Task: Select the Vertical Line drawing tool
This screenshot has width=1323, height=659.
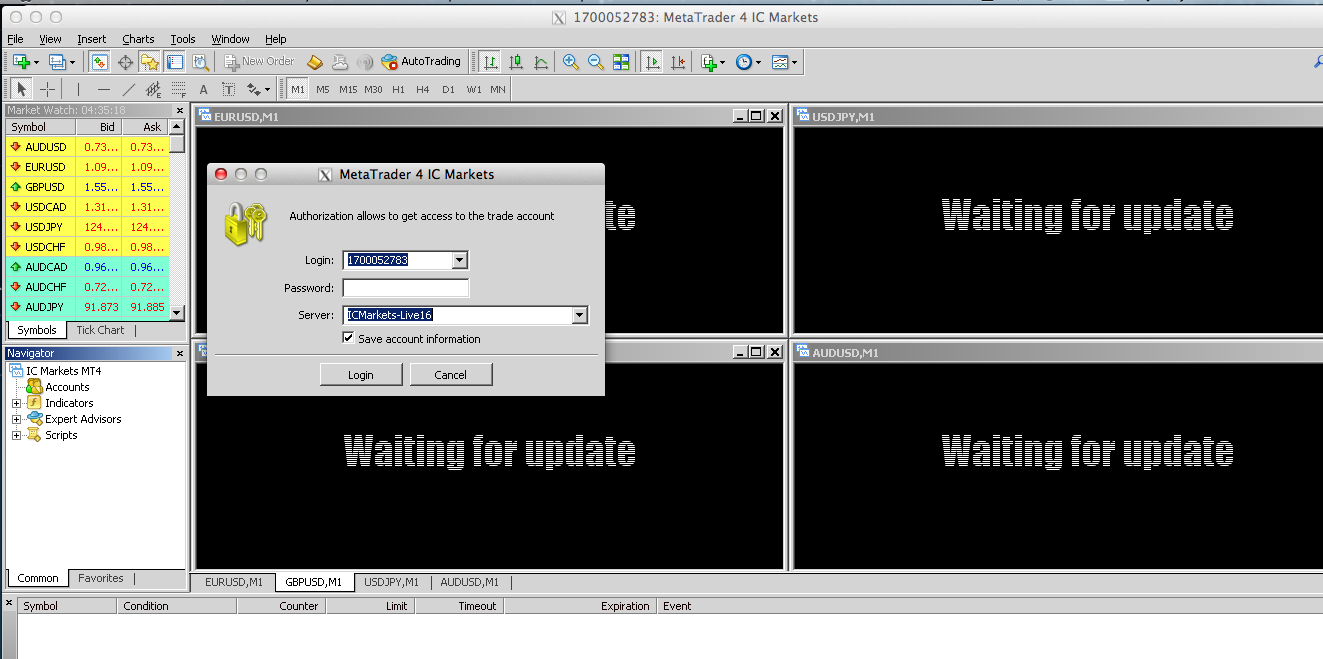Action: pyautogui.click(x=78, y=89)
